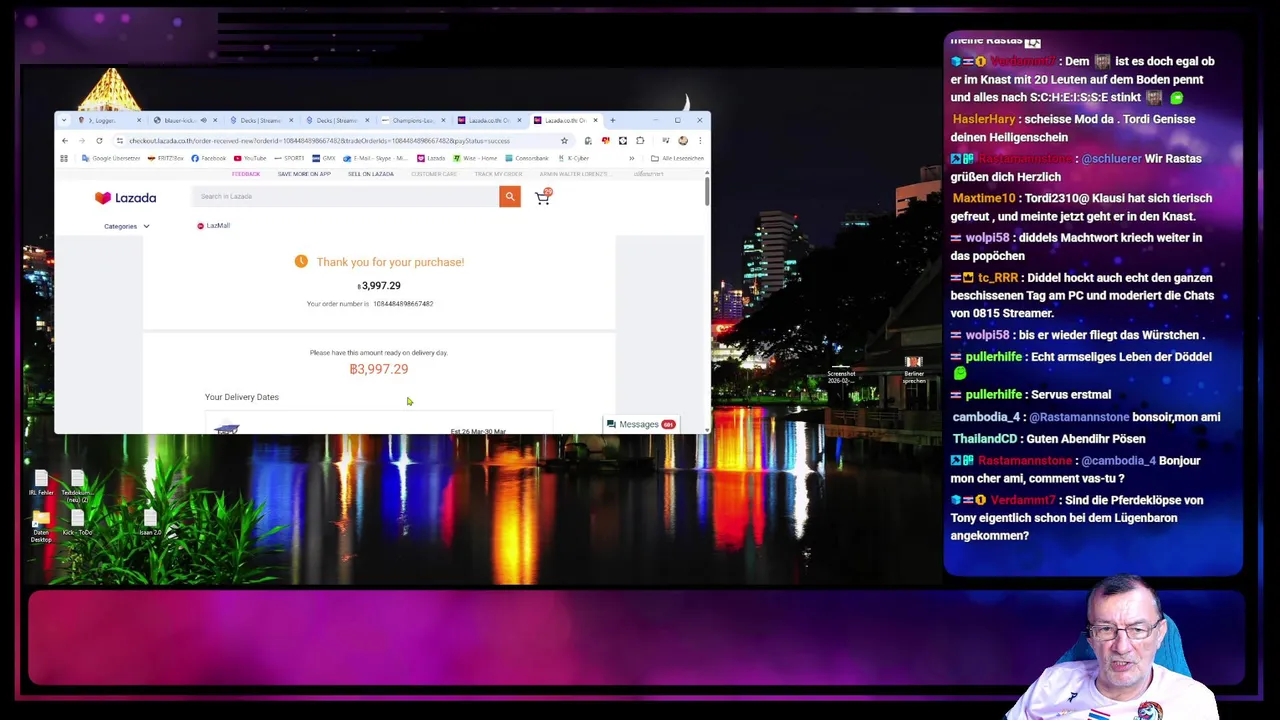Click the orange search magnifier button

click(510, 196)
